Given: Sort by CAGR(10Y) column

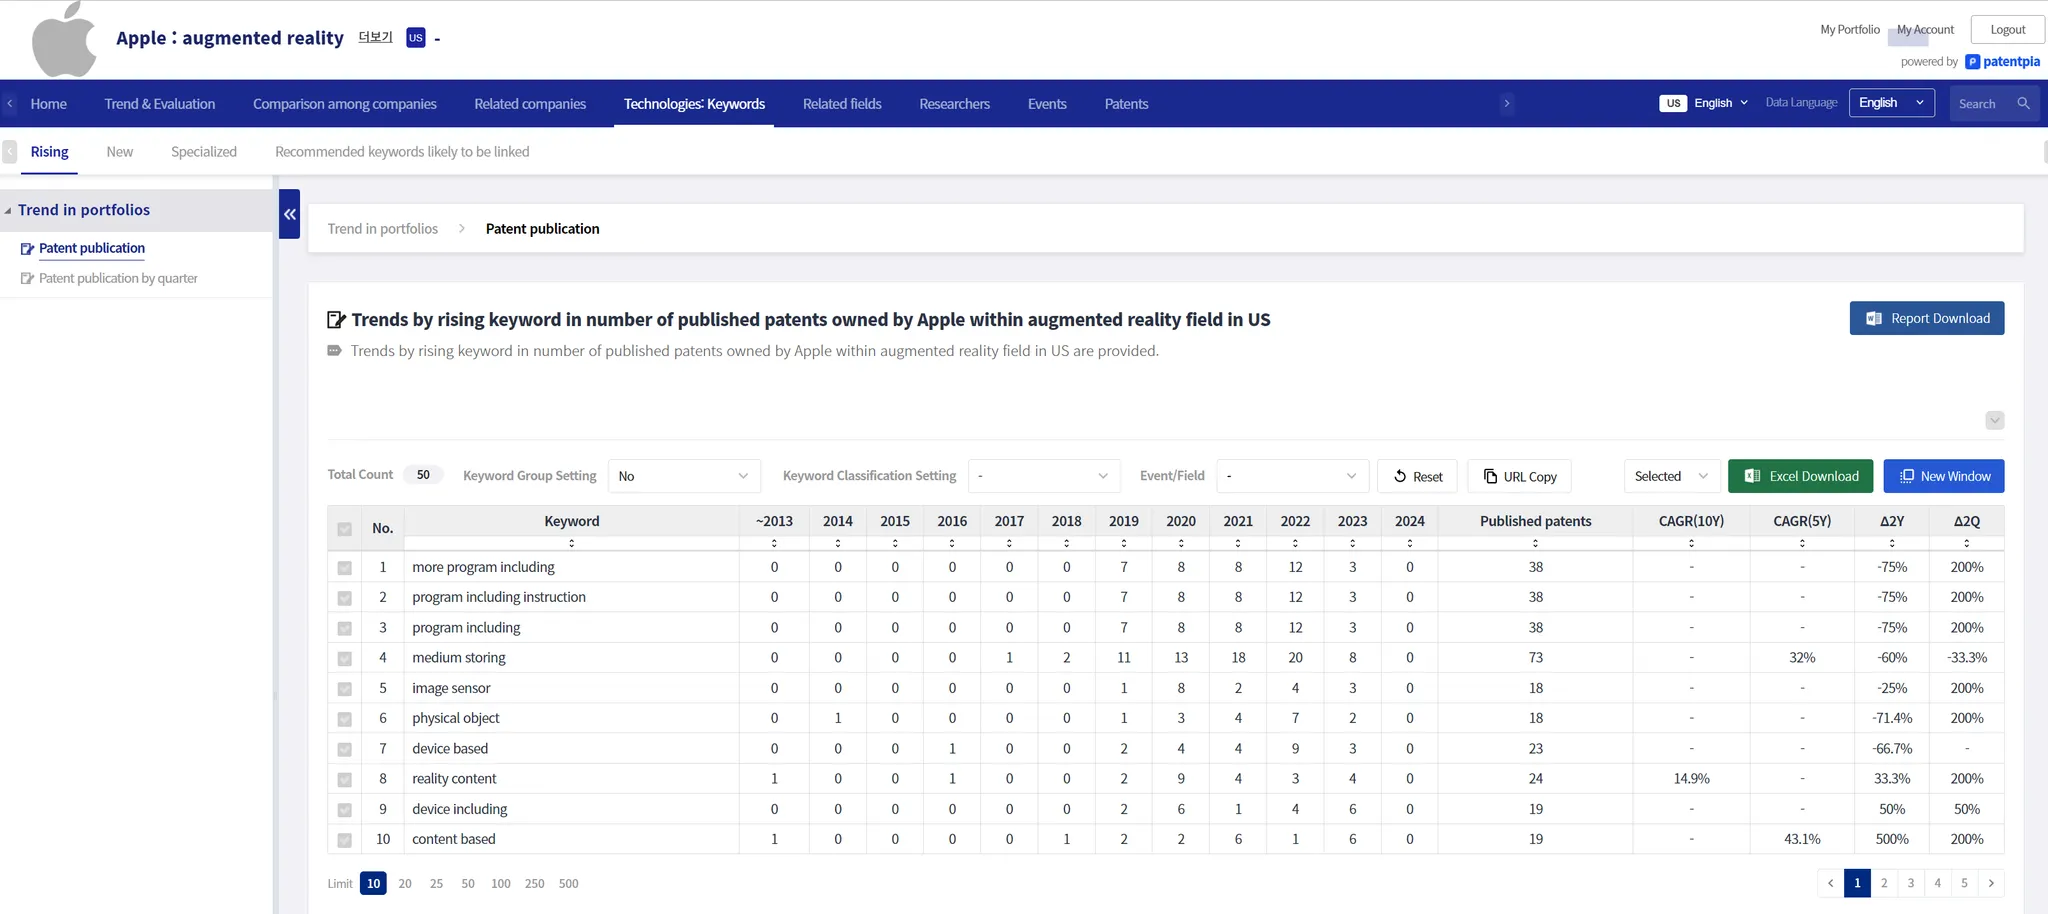Looking at the screenshot, I should coord(1691,543).
